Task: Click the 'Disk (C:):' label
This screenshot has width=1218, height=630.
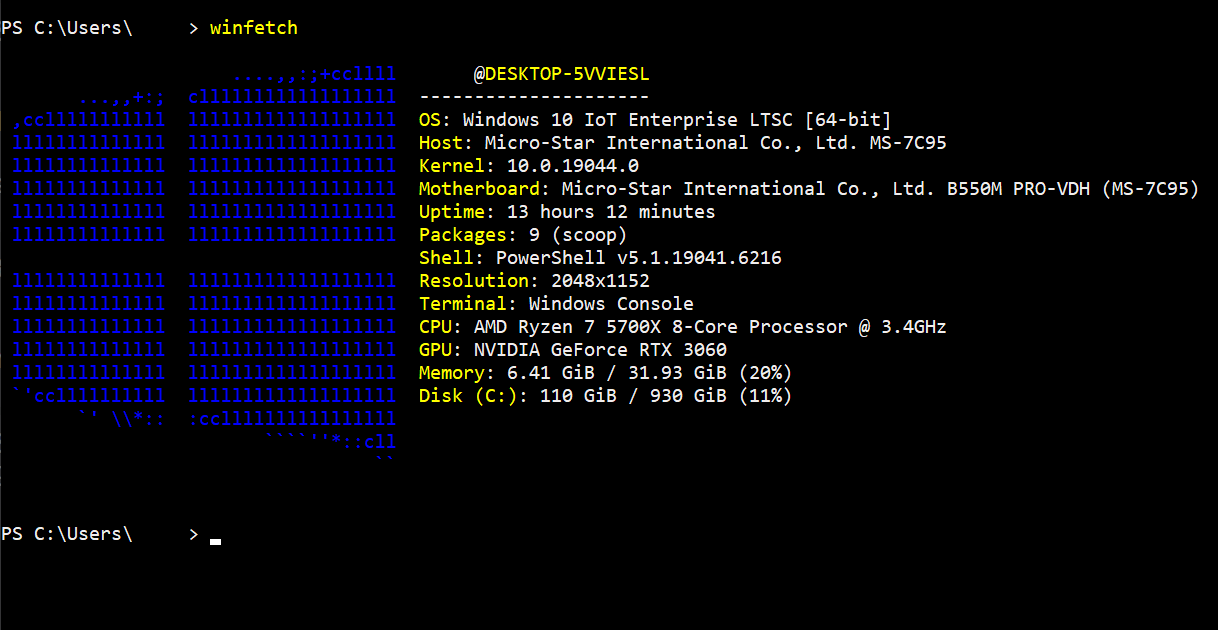Action: pos(474,396)
